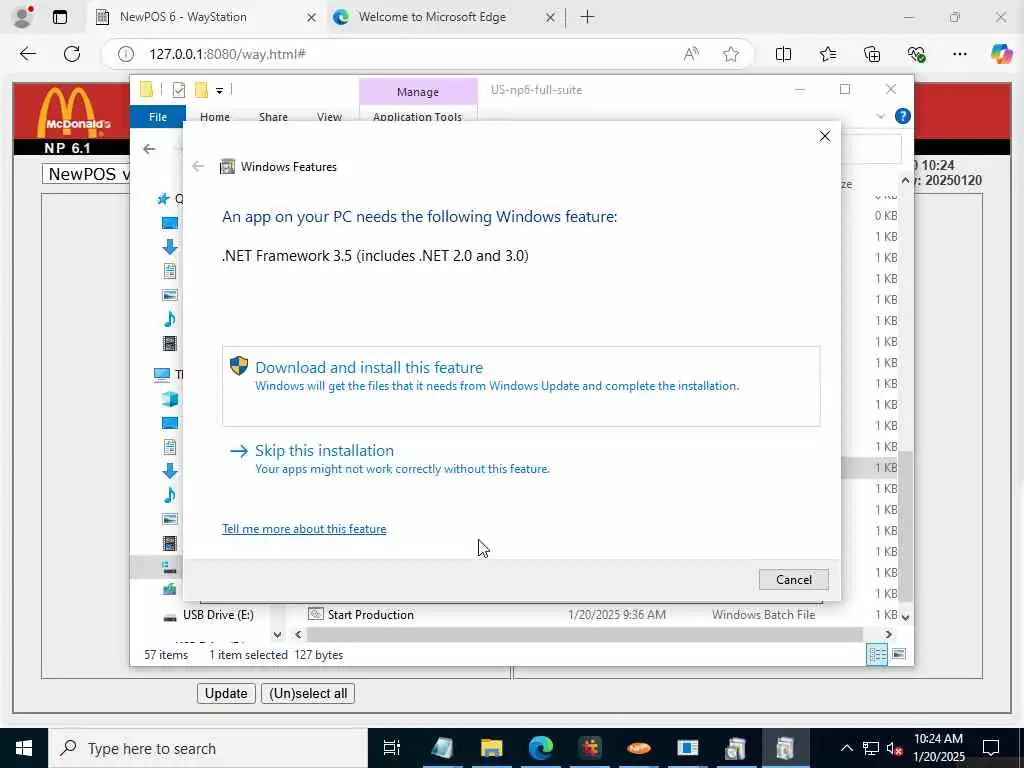Click Download and install this feature

(521, 386)
